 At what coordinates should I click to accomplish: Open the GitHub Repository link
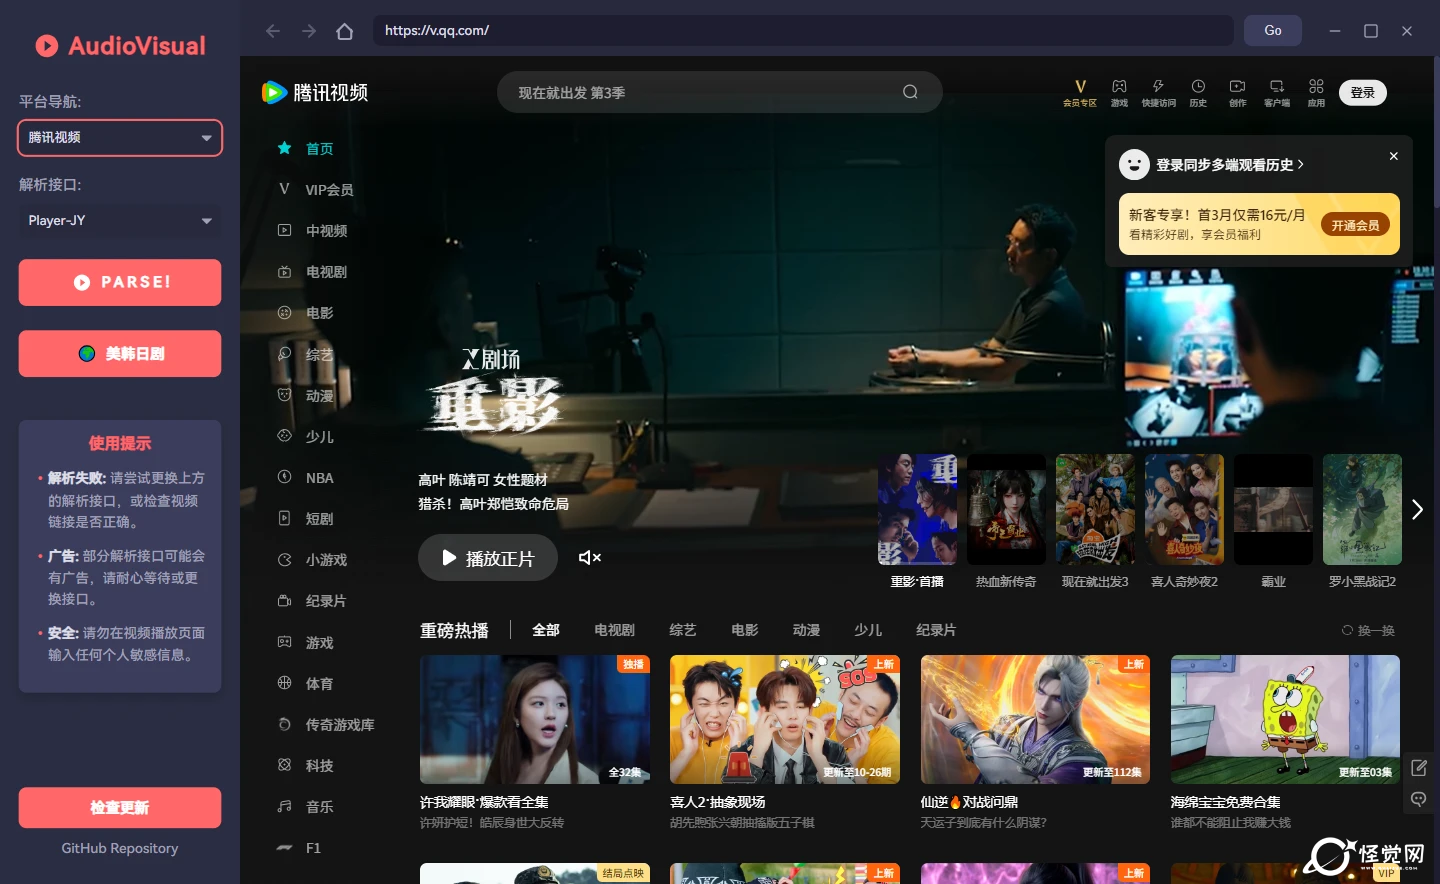(120, 848)
